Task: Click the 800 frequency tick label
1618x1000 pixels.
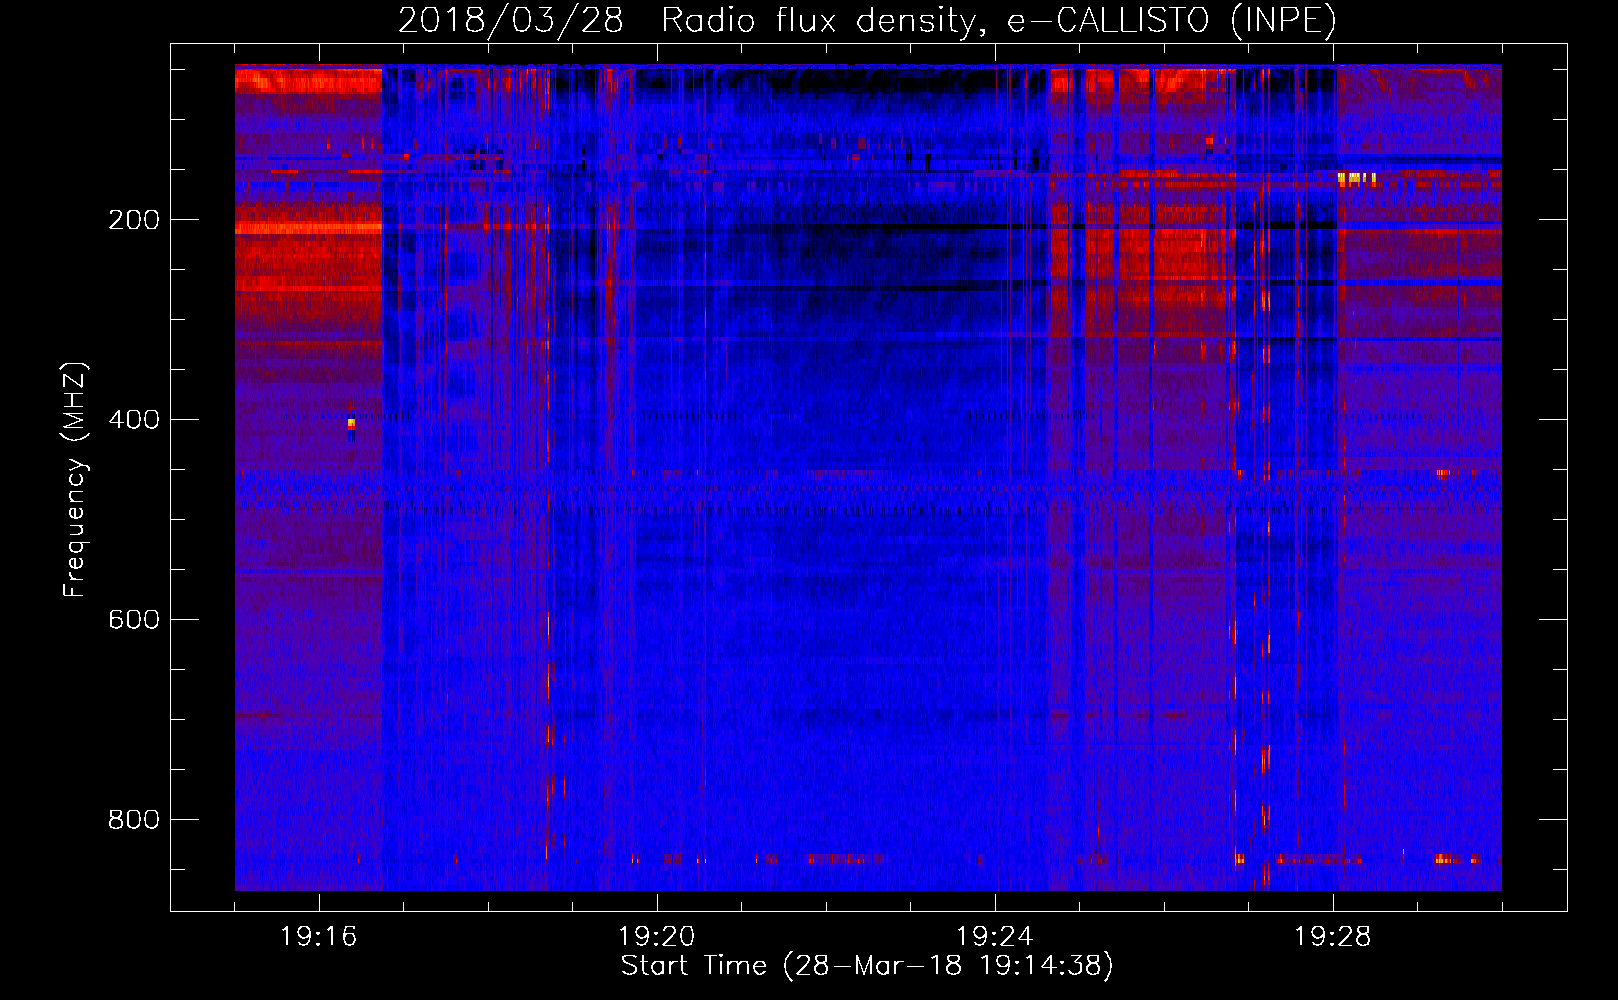Action: click(x=134, y=820)
